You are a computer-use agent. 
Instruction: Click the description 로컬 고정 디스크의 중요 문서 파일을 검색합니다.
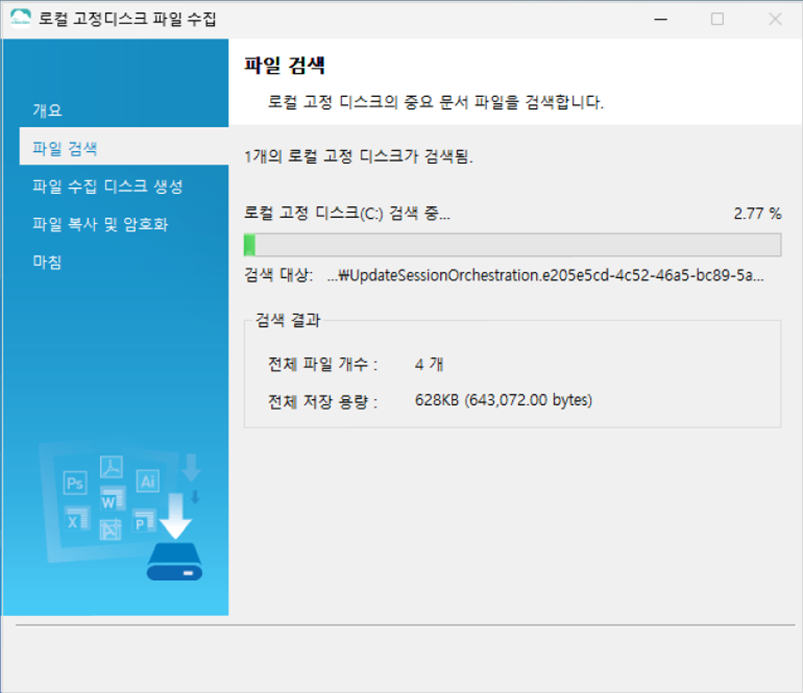(x=436, y=102)
